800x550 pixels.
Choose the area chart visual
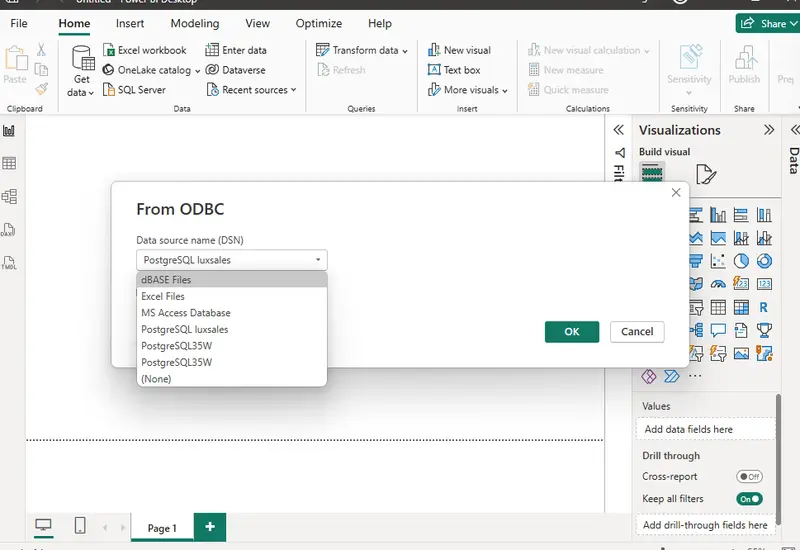[718, 238]
